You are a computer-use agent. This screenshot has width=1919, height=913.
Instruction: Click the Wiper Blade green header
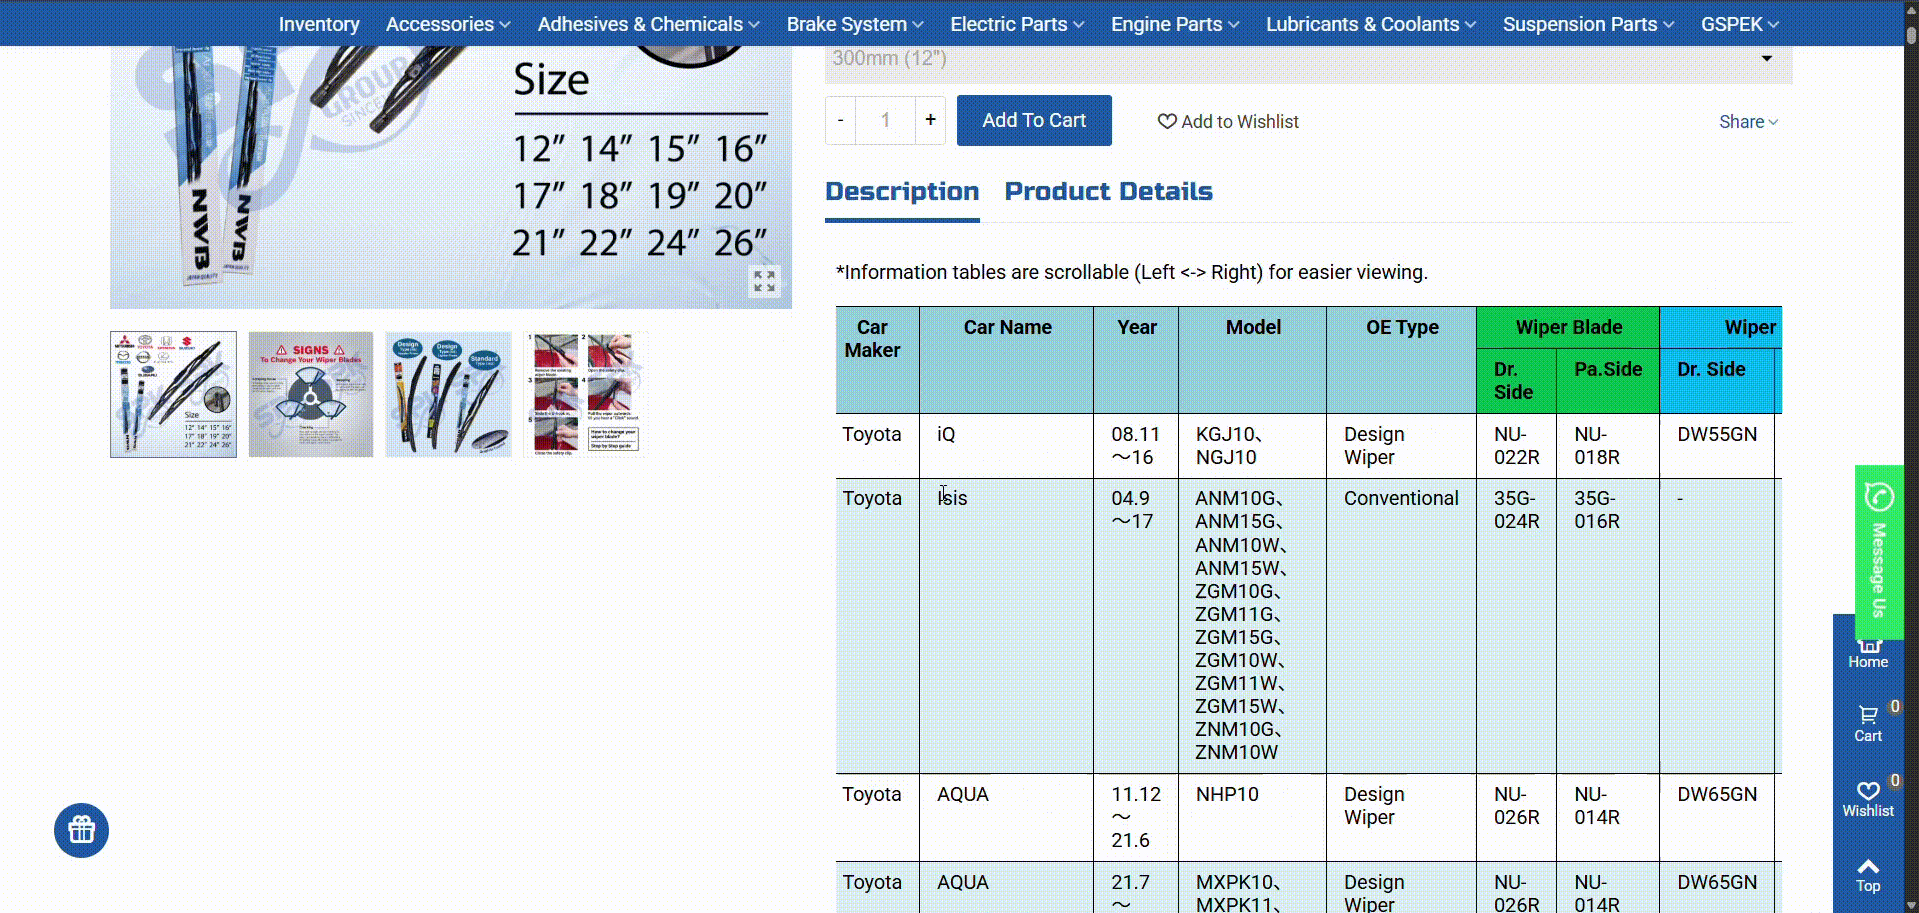point(1568,328)
